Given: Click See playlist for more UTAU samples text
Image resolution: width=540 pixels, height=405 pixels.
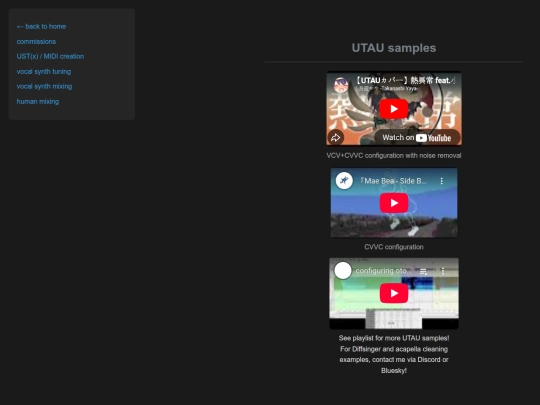Looking at the screenshot, I should pyautogui.click(x=394, y=338).
